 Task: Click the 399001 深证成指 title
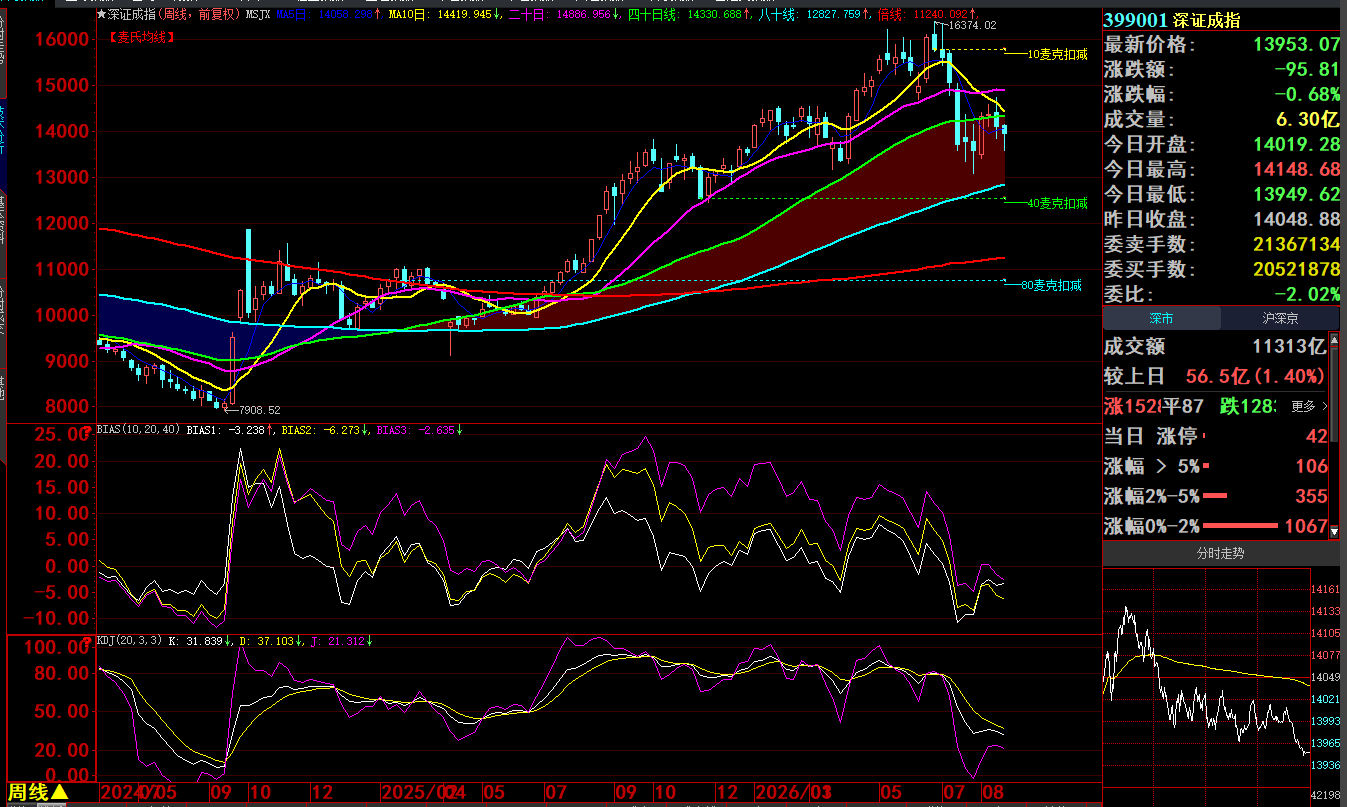(x=1171, y=20)
